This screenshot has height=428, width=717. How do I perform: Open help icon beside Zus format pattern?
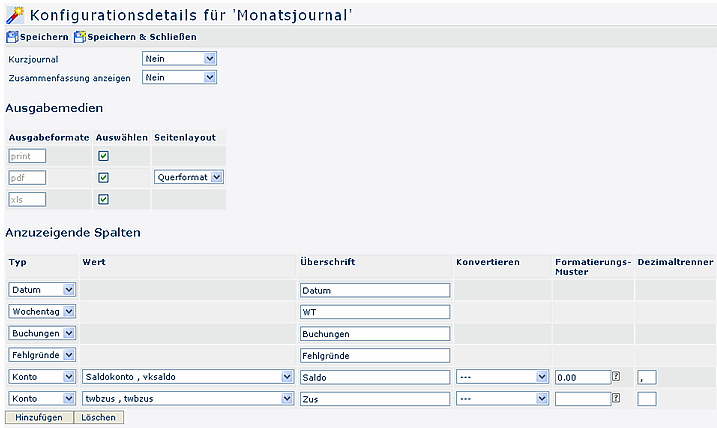tap(616, 398)
